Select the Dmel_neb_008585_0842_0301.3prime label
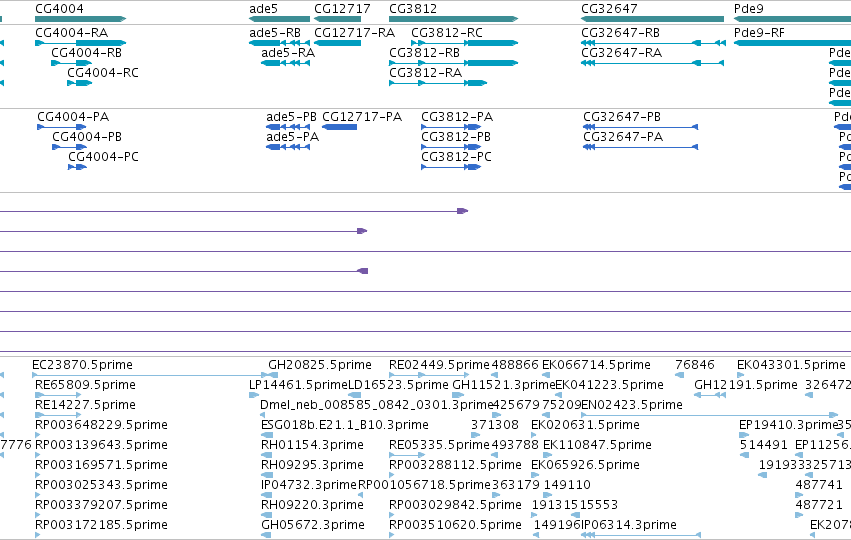This screenshot has height=540, width=851. [x=376, y=405]
